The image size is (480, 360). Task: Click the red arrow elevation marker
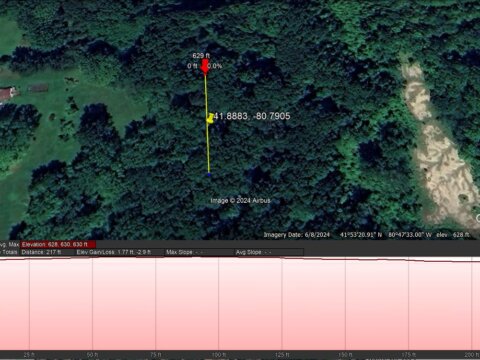coord(205,67)
